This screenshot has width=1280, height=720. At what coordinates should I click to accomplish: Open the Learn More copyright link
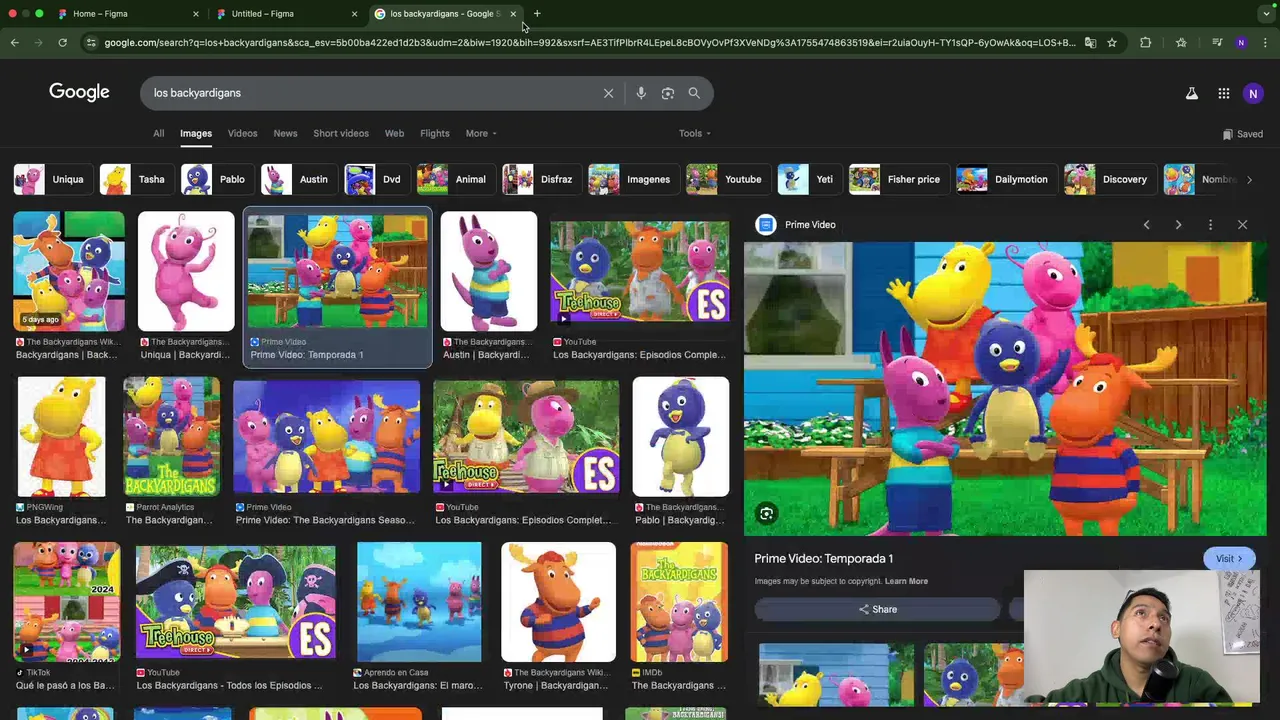tap(906, 581)
